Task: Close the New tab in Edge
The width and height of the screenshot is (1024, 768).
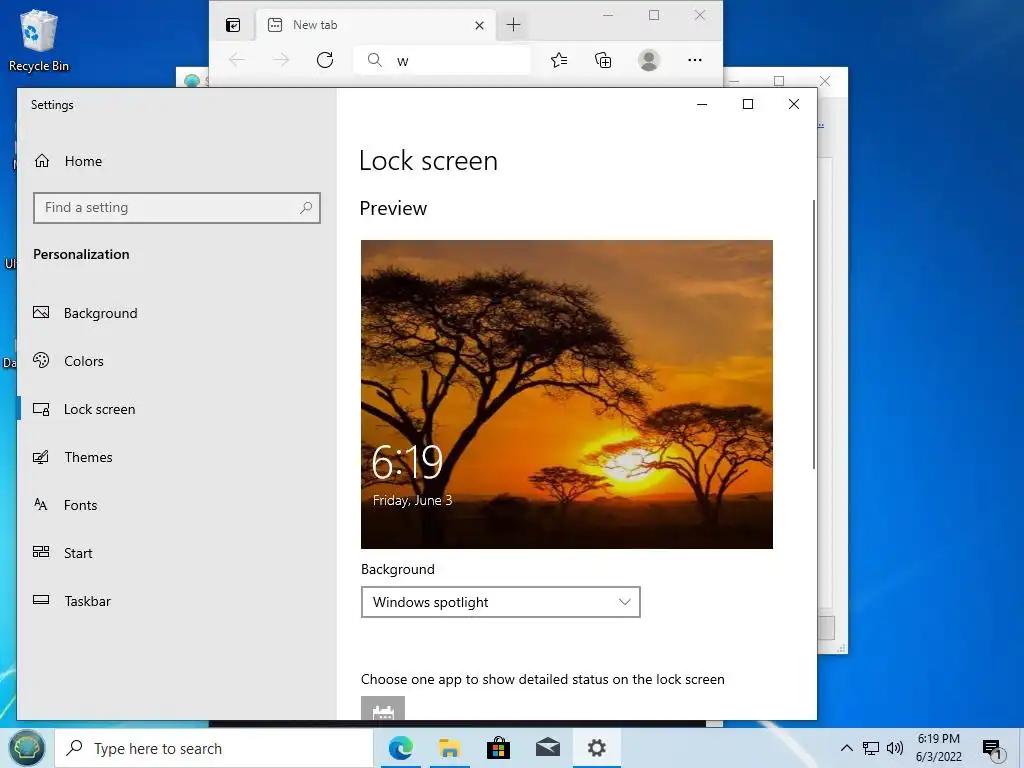Action: click(x=479, y=25)
